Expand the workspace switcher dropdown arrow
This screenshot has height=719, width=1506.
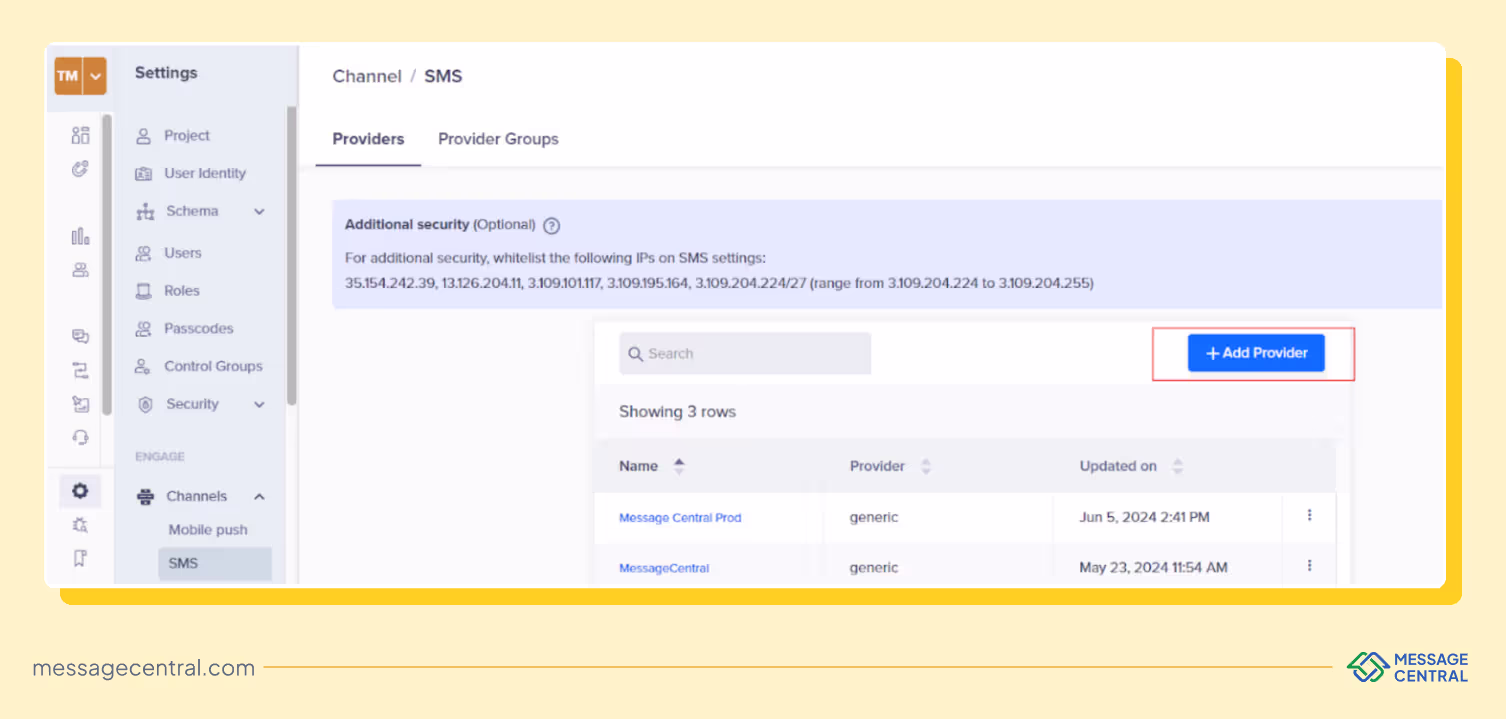pos(95,76)
